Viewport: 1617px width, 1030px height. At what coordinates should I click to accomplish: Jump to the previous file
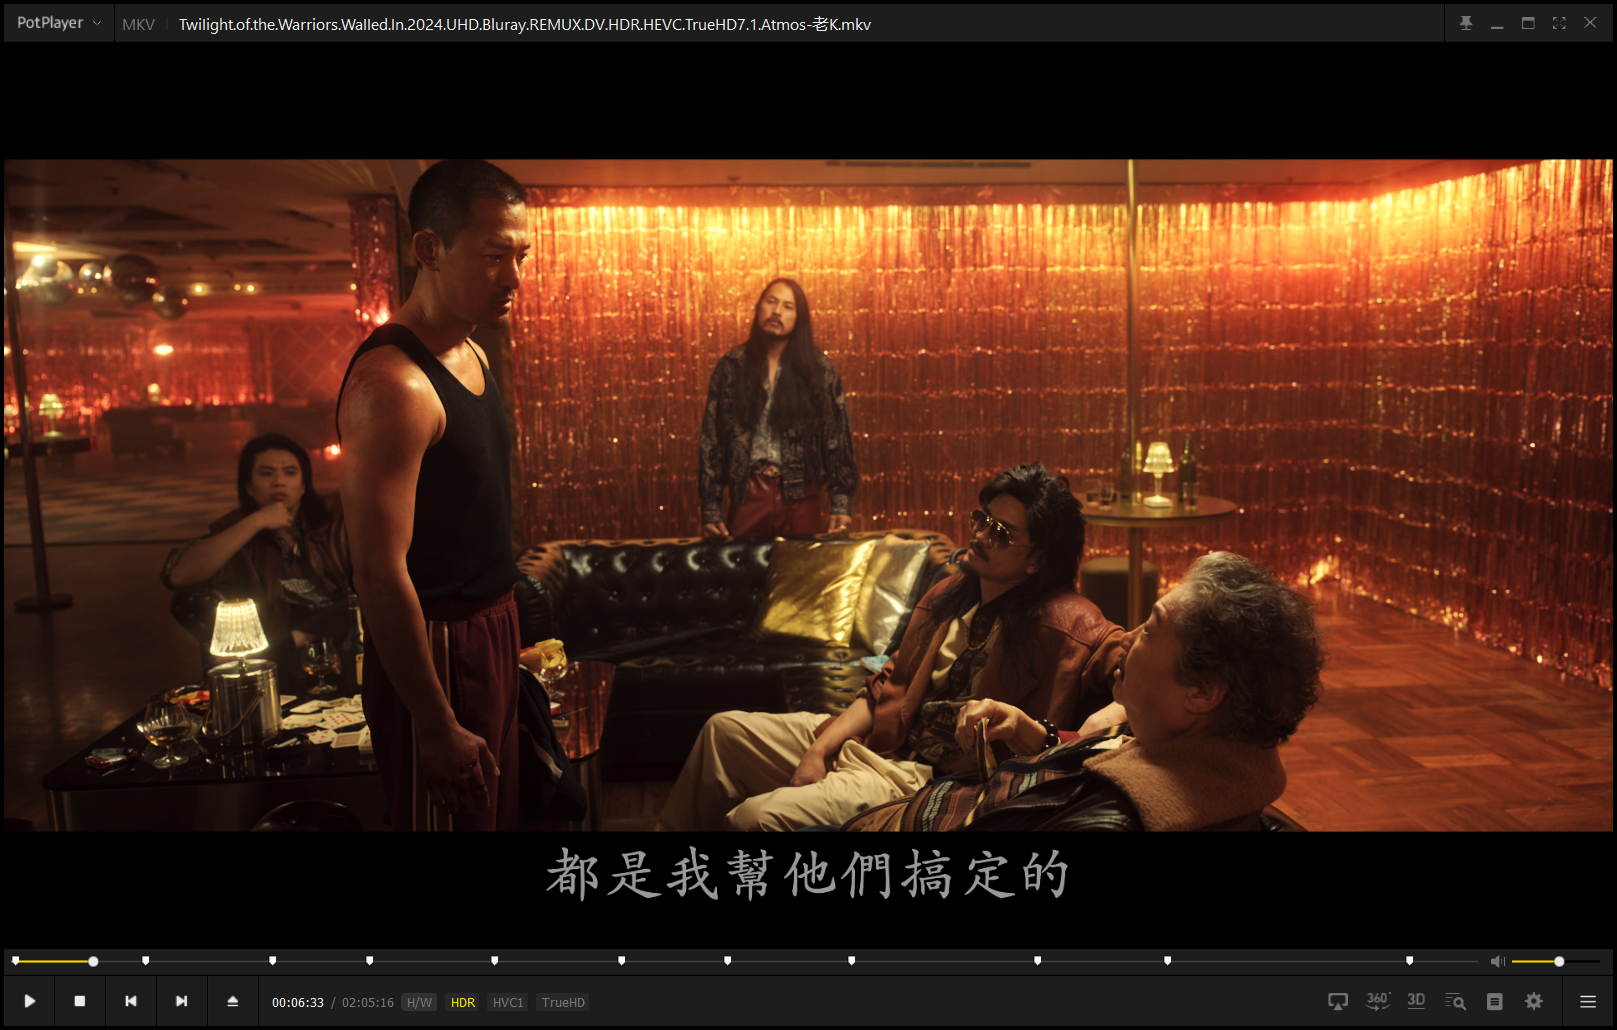131,1001
